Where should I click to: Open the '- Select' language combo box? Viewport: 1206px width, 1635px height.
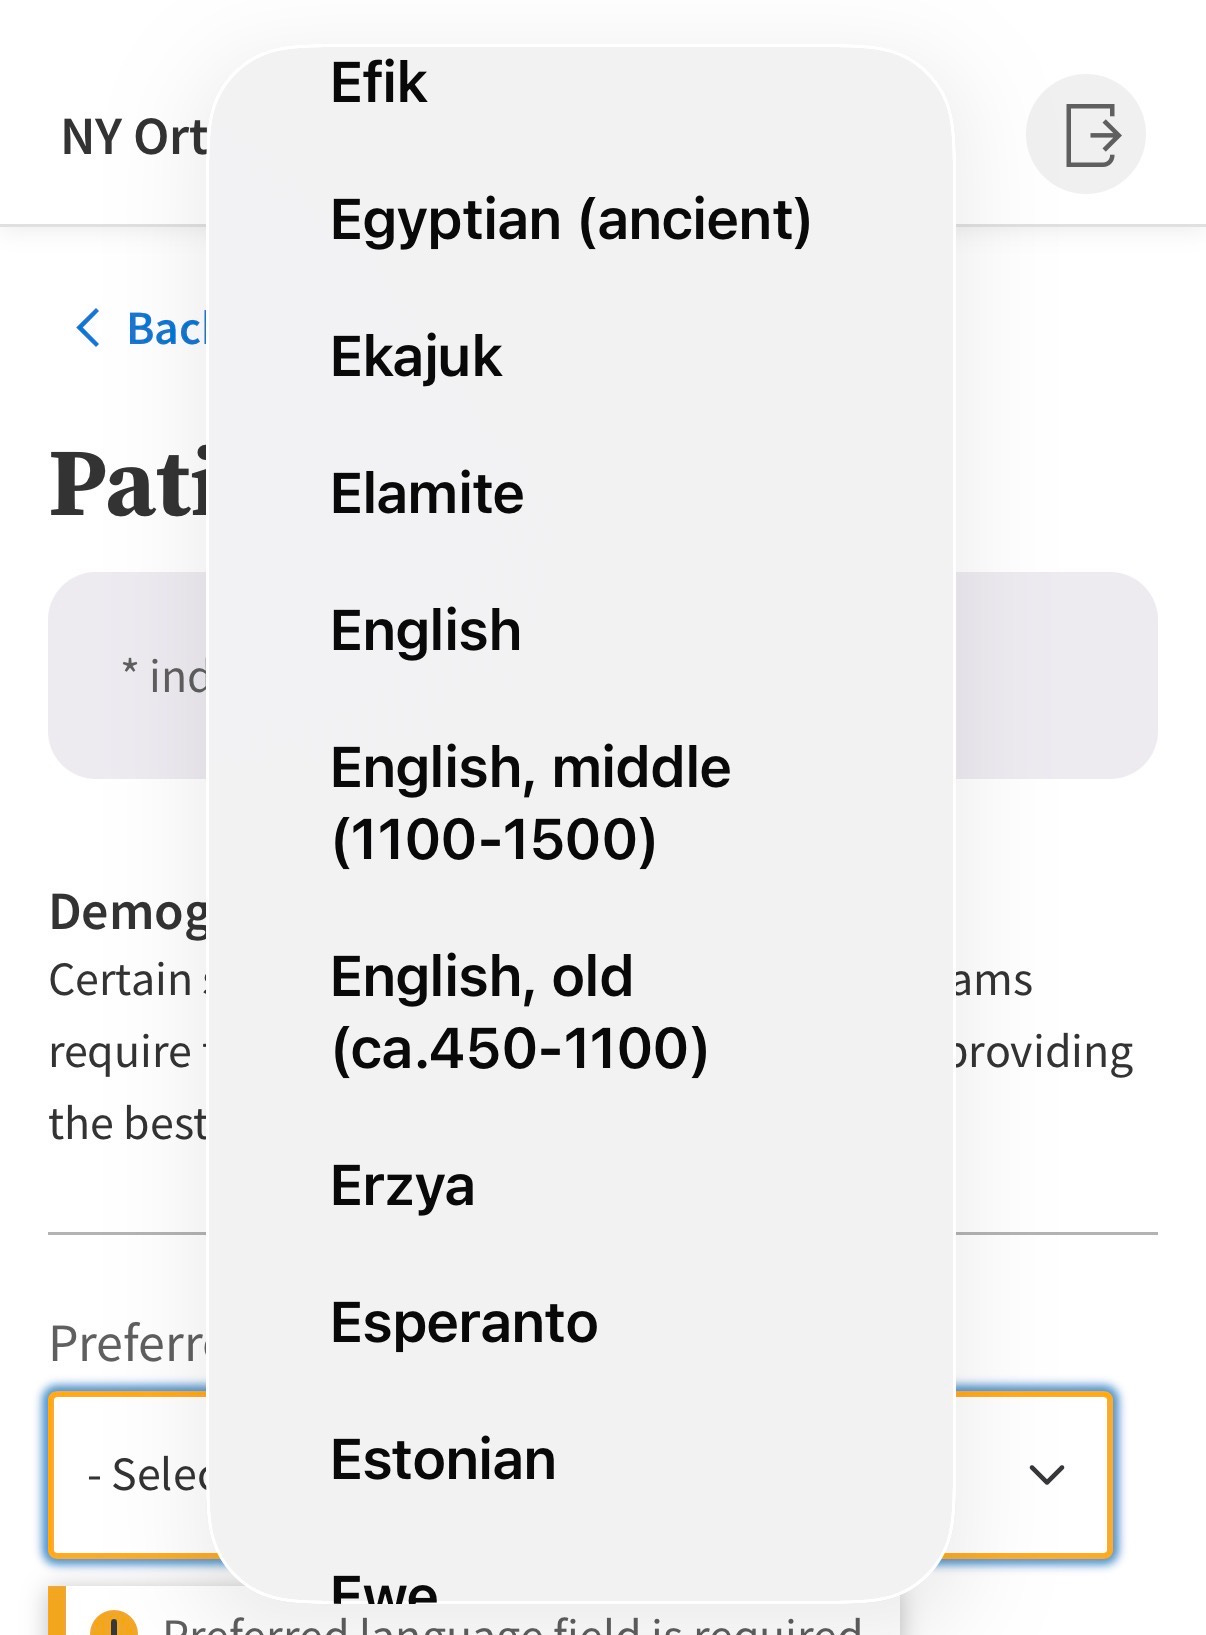pyautogui.click(x=580, y=1474)
